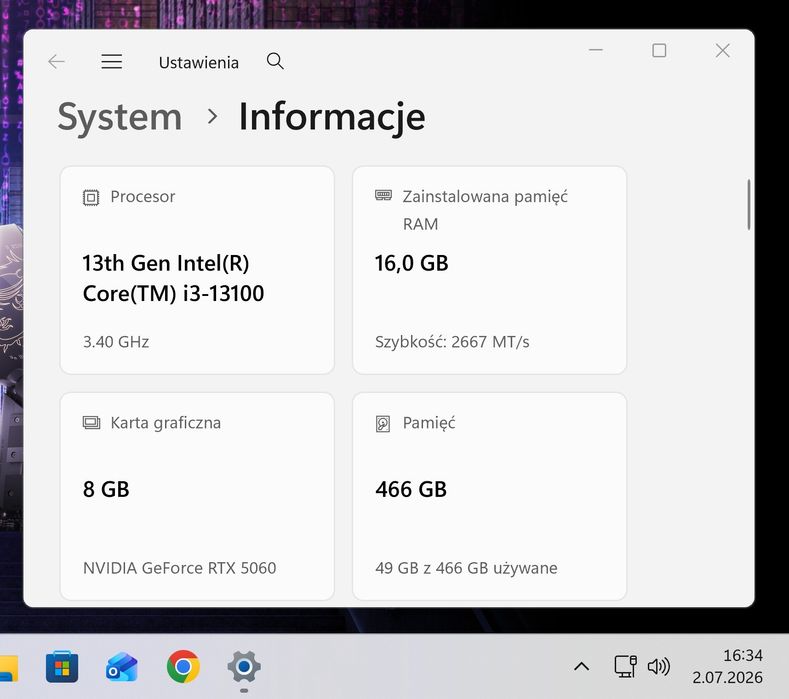Open the Karta graficzna card
The image size is (789, 699).
197,496
